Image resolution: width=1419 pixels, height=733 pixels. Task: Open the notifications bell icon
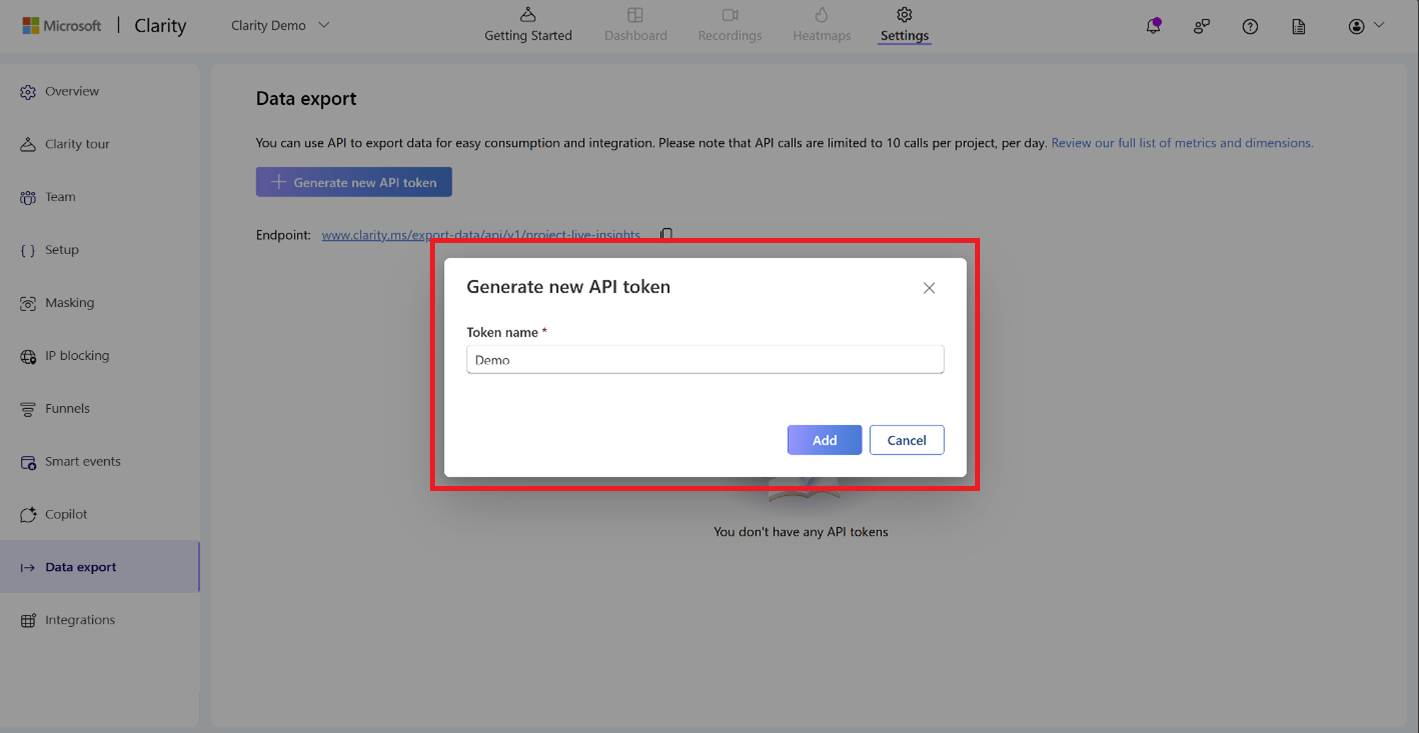point(1154,26)
